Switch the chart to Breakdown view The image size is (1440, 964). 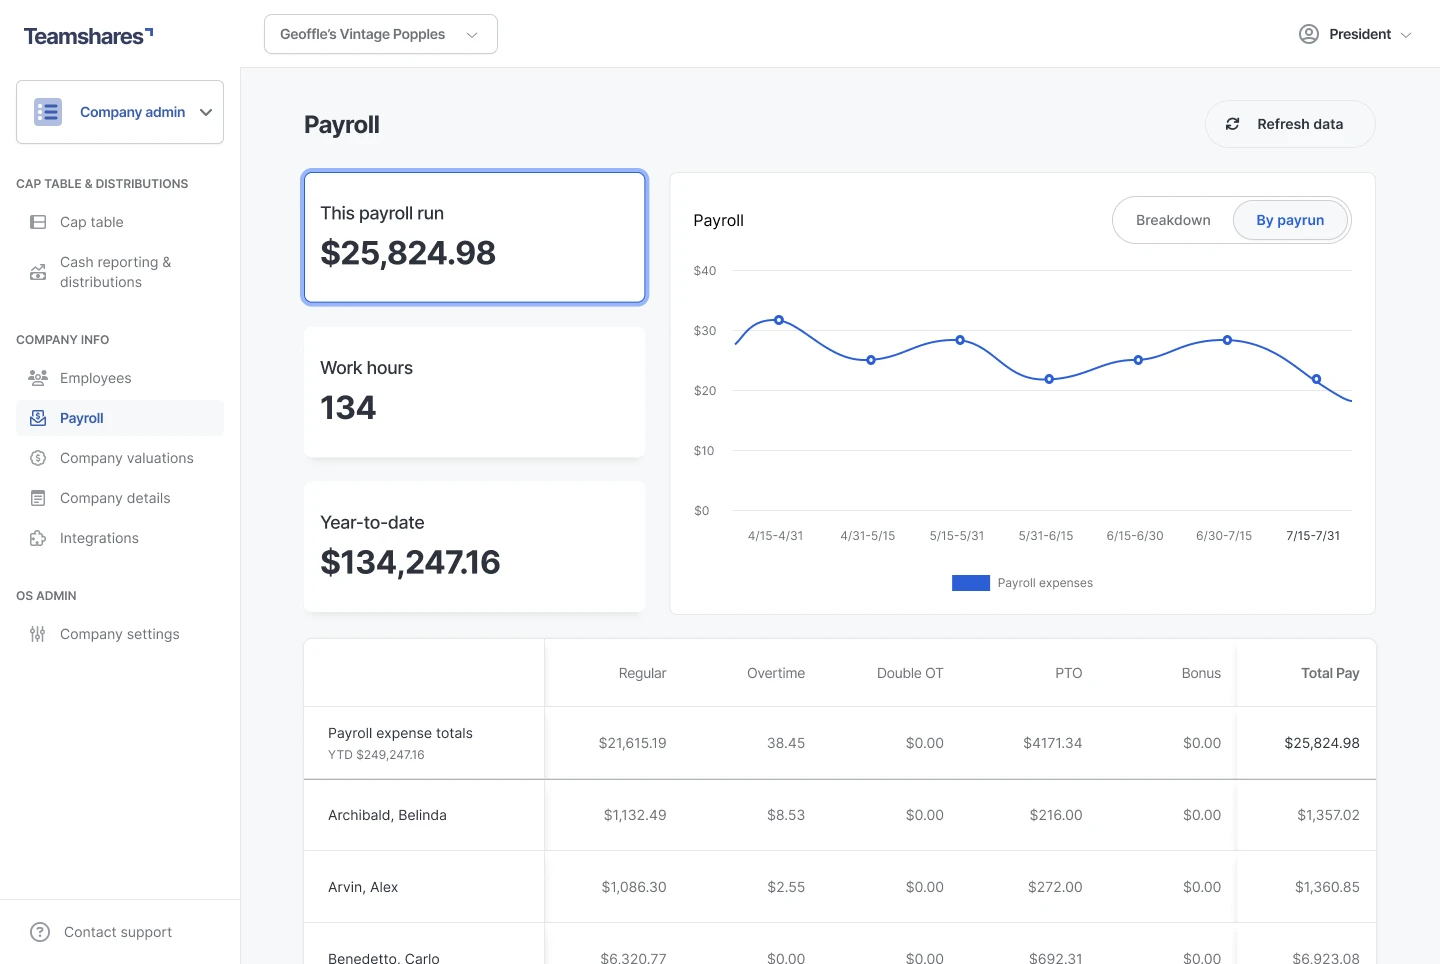[1173, 220]
